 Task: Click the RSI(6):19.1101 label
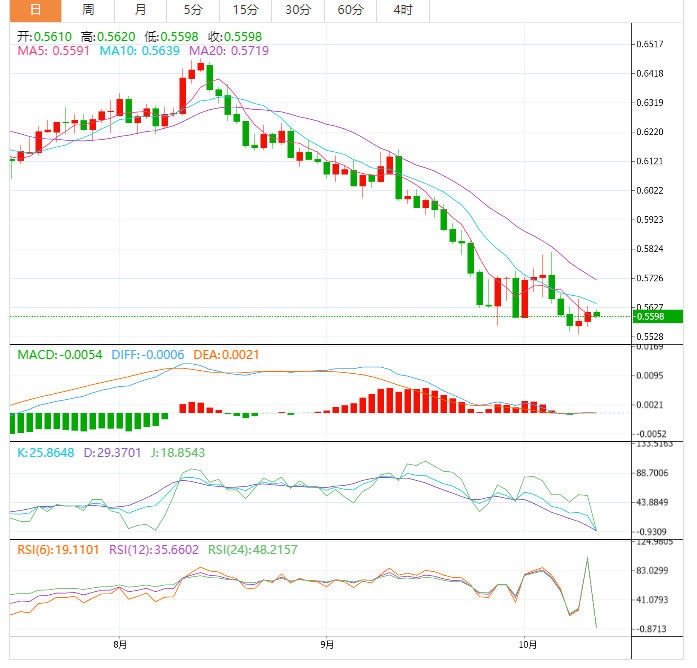point(58,550)
